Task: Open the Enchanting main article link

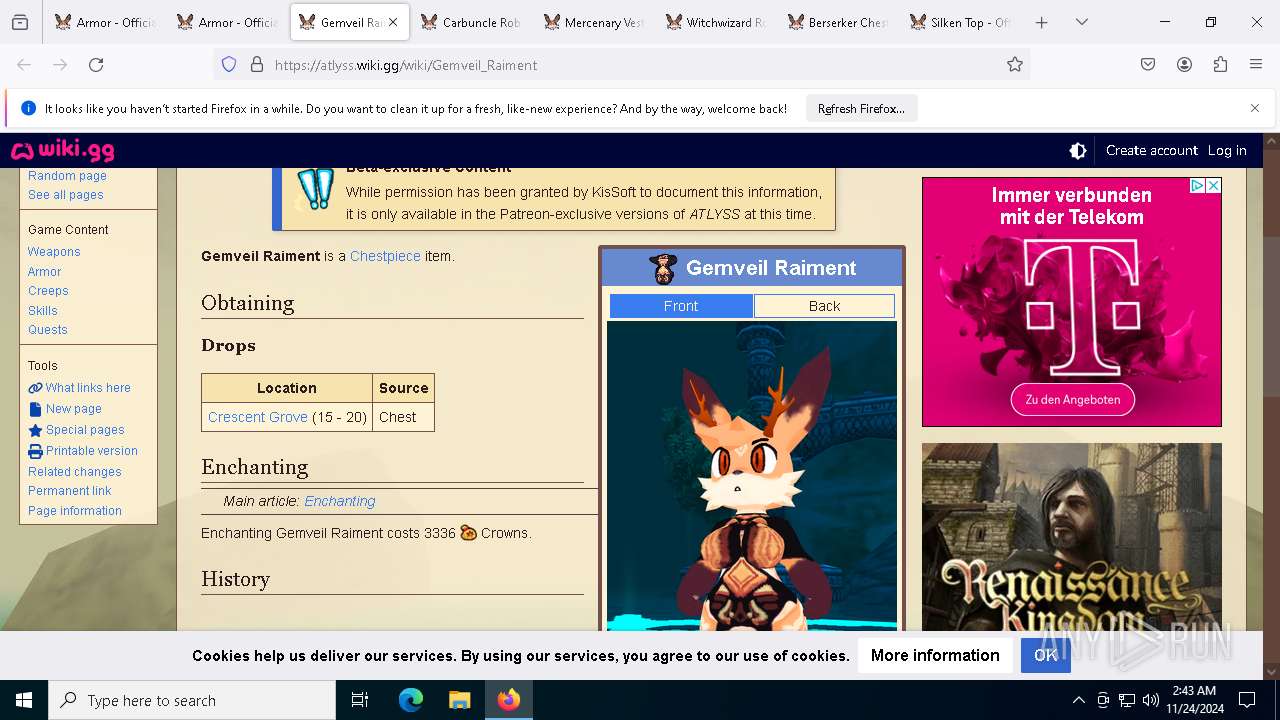Action: click(340, 501)
